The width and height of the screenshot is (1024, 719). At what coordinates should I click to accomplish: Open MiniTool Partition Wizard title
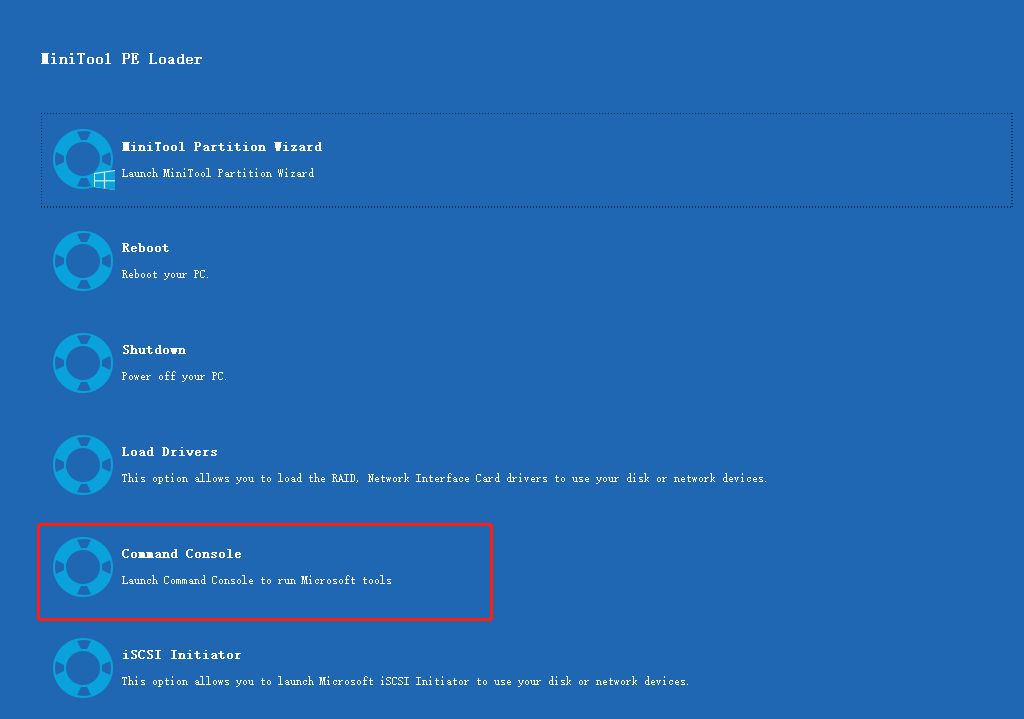221,147
